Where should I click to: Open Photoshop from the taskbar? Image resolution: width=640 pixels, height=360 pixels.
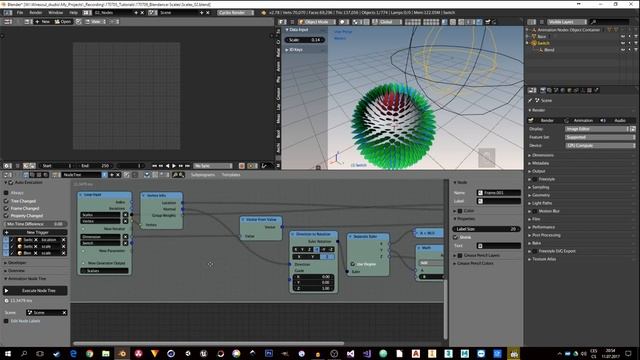coord(269,353)
